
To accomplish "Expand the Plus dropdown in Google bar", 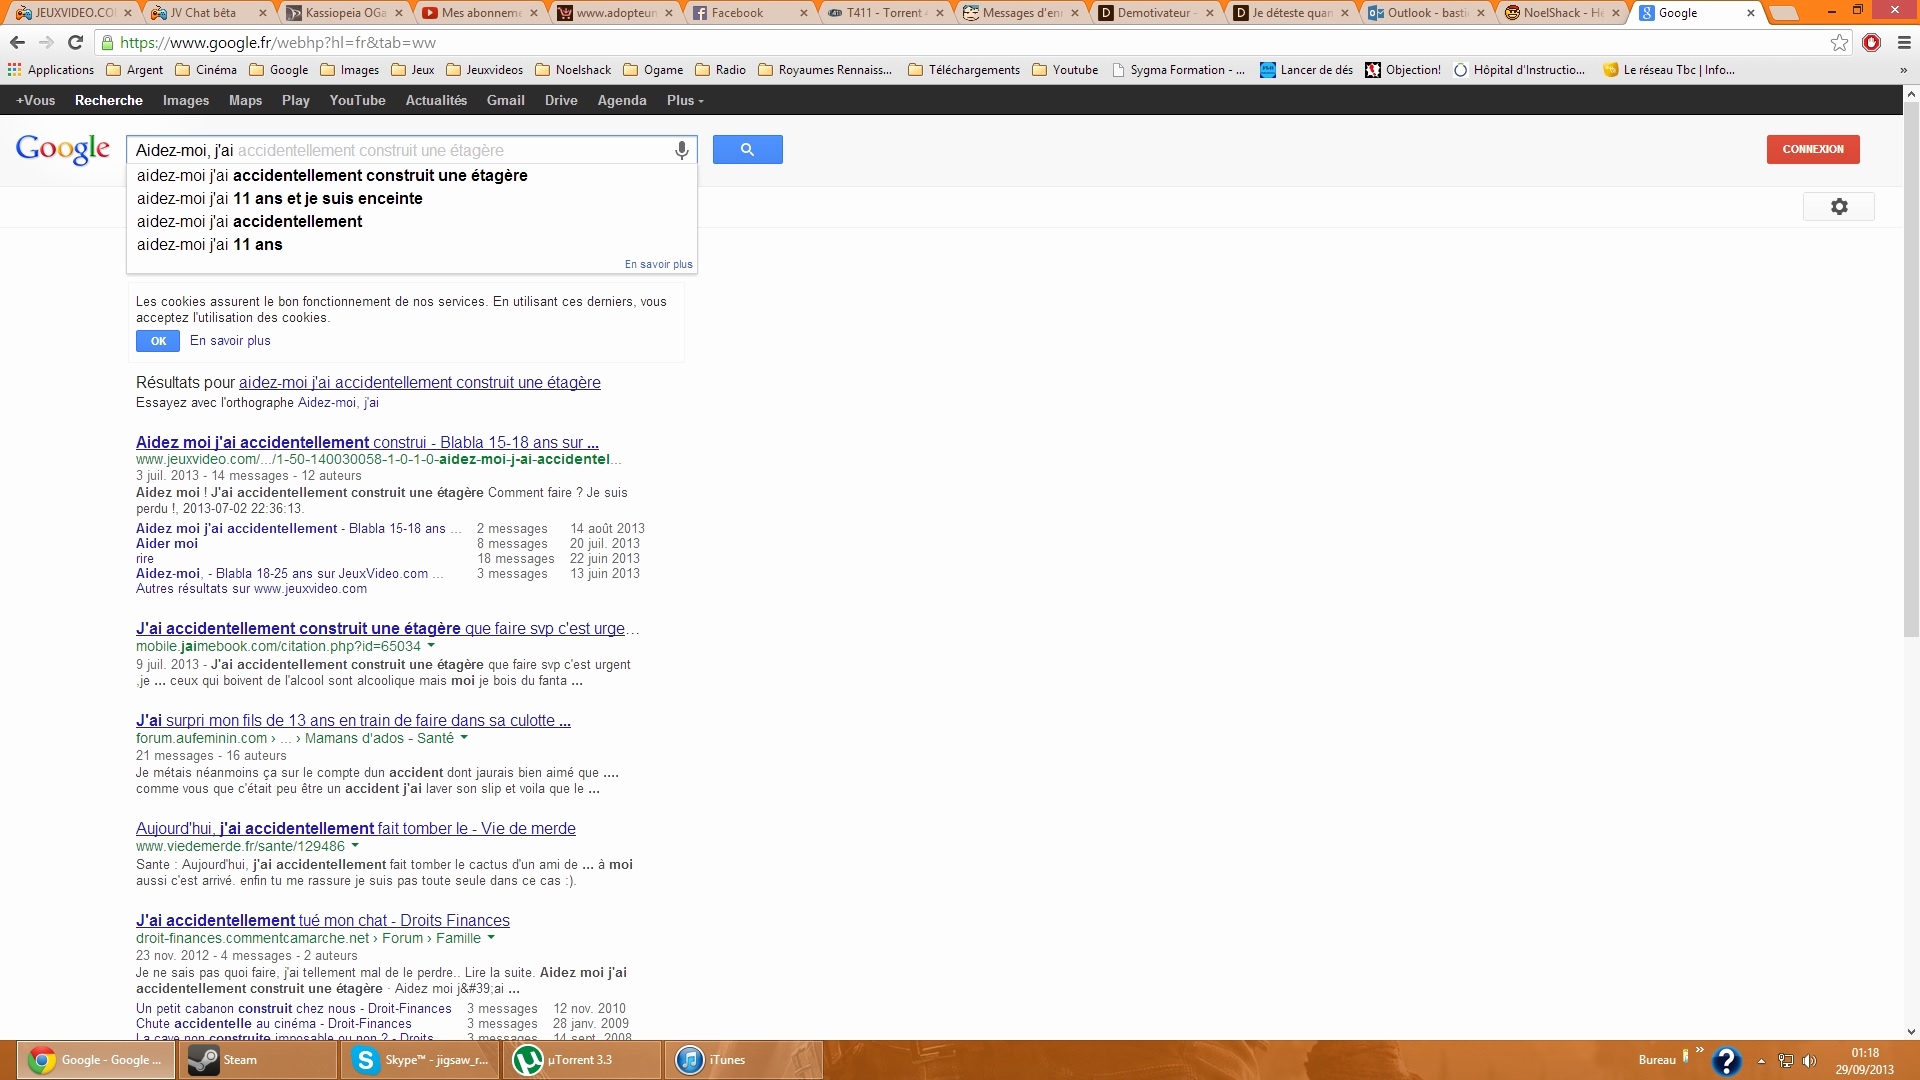I will pyautogui.click(x=685, y=100).
